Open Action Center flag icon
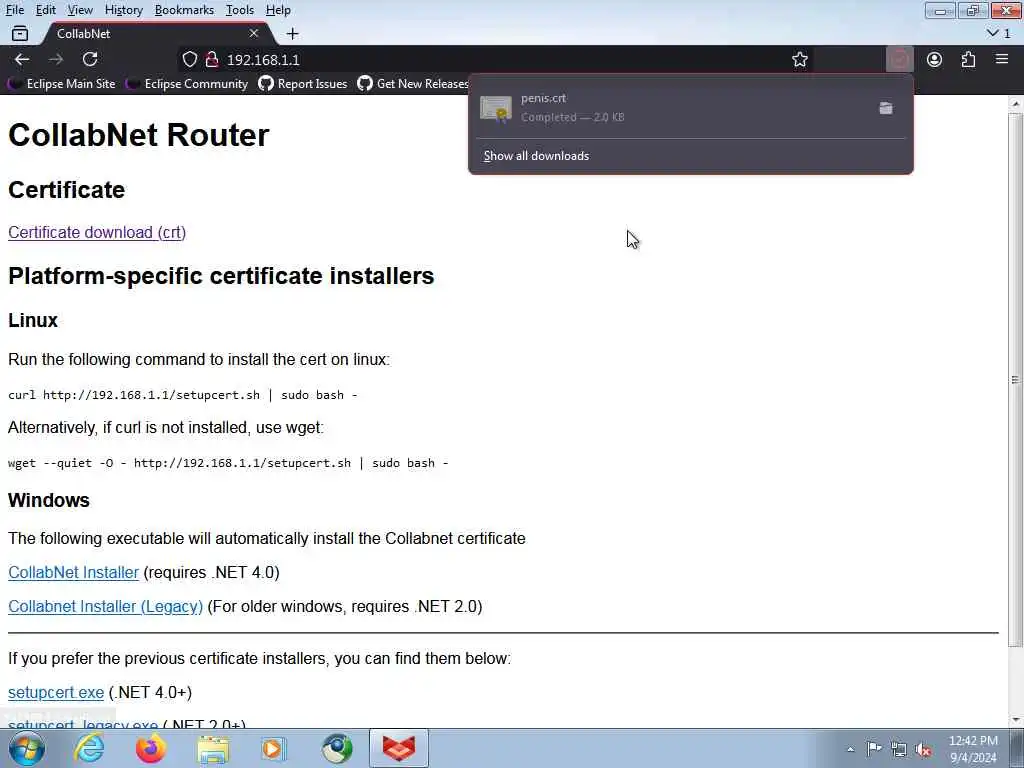This screenshot has width=1024, height=768. point(874,749)
